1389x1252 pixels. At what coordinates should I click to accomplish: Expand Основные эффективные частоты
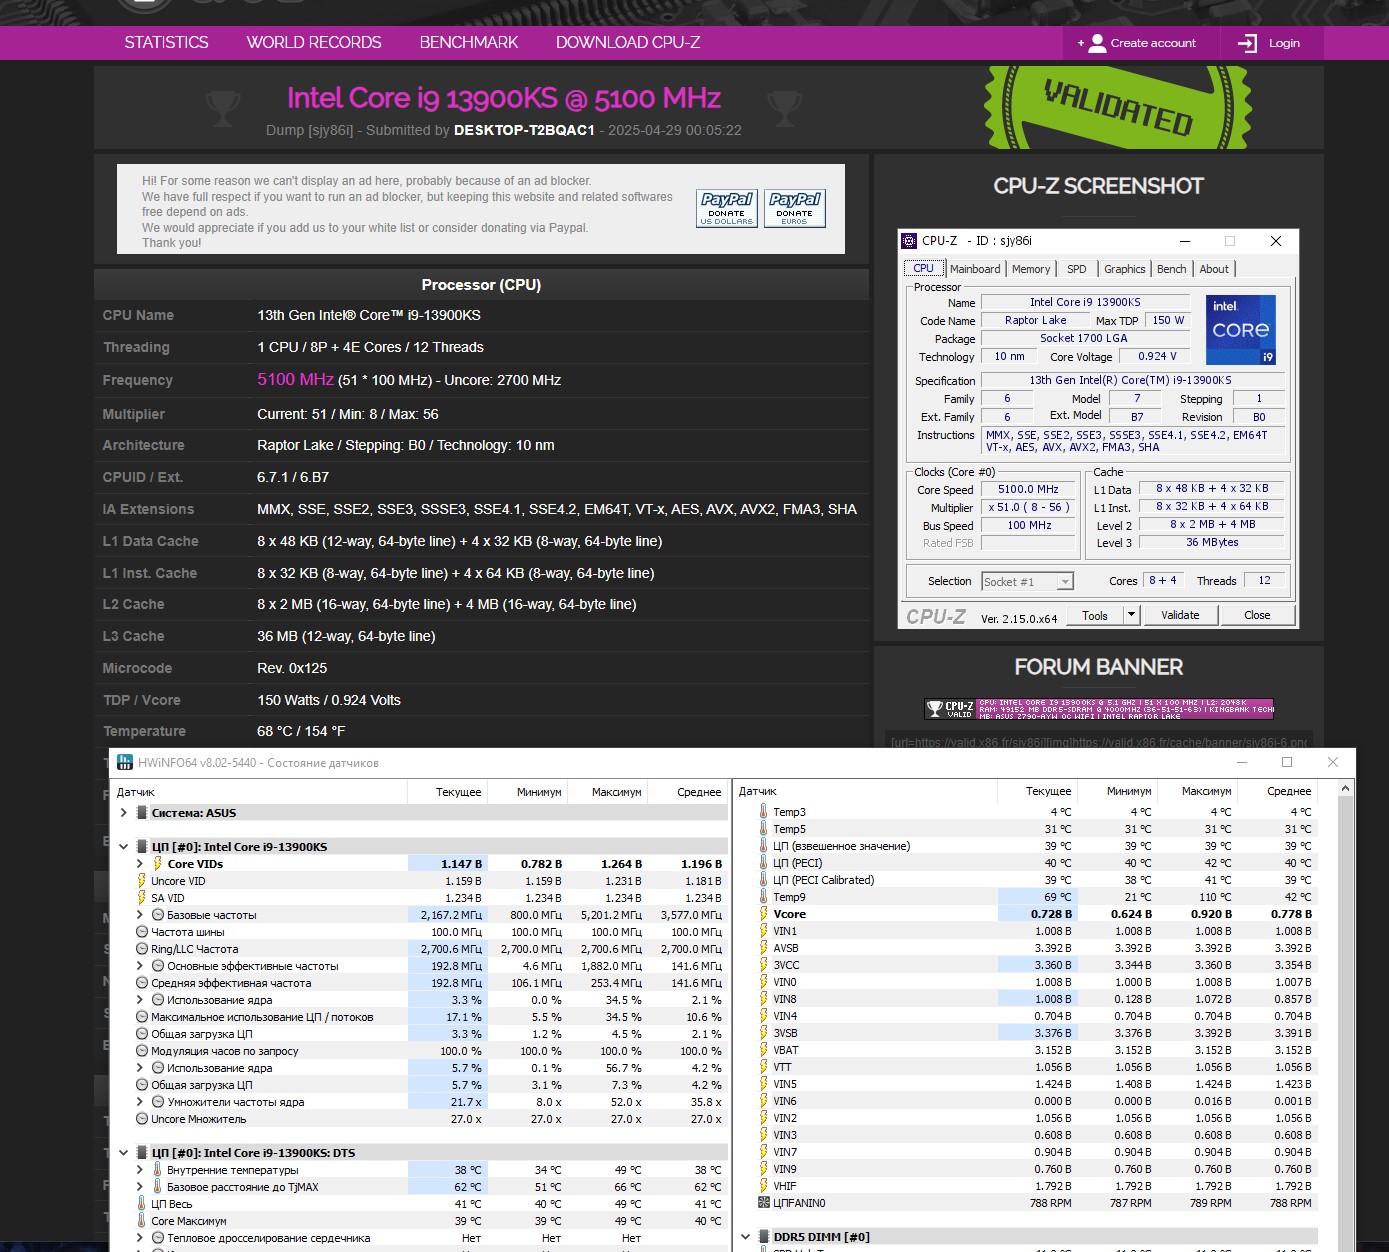tap(140, 966)
